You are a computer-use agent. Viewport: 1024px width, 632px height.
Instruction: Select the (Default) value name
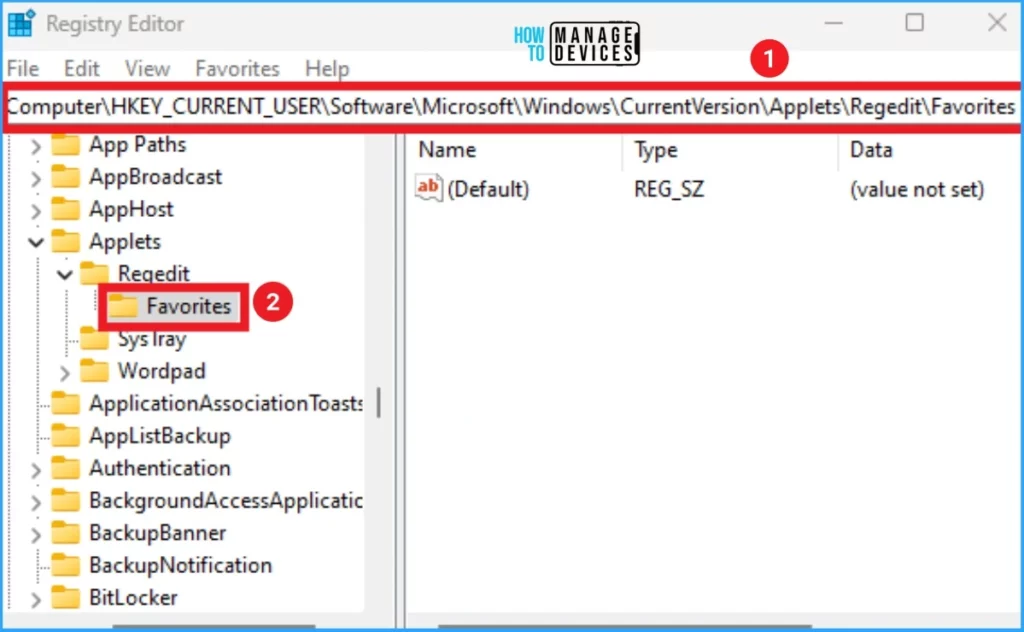point(488,189)
